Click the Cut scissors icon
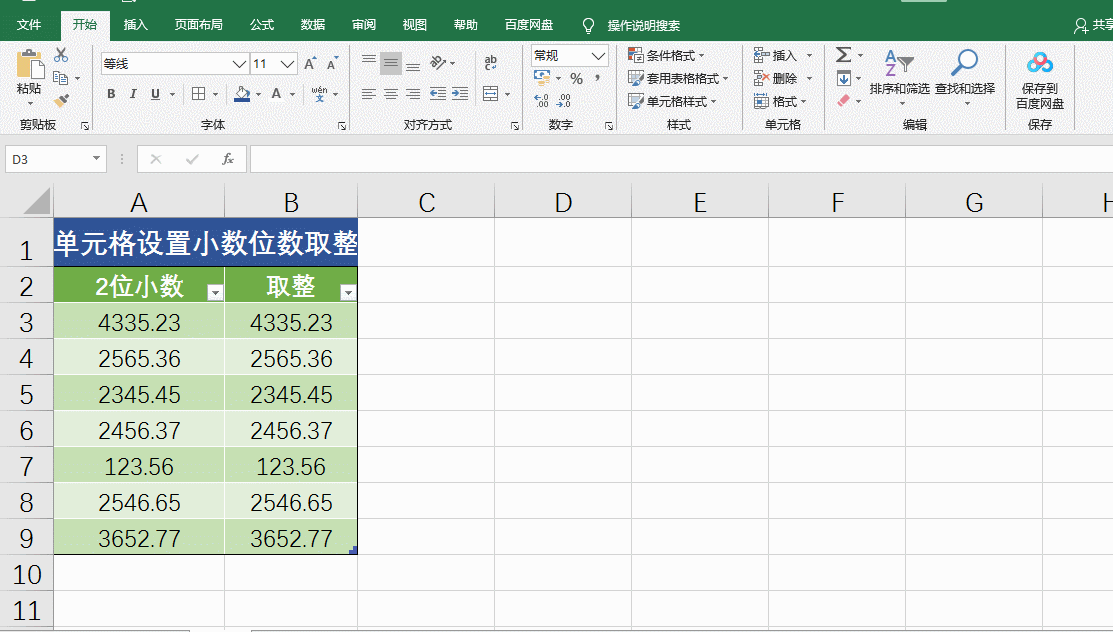 tap(61, 55)
